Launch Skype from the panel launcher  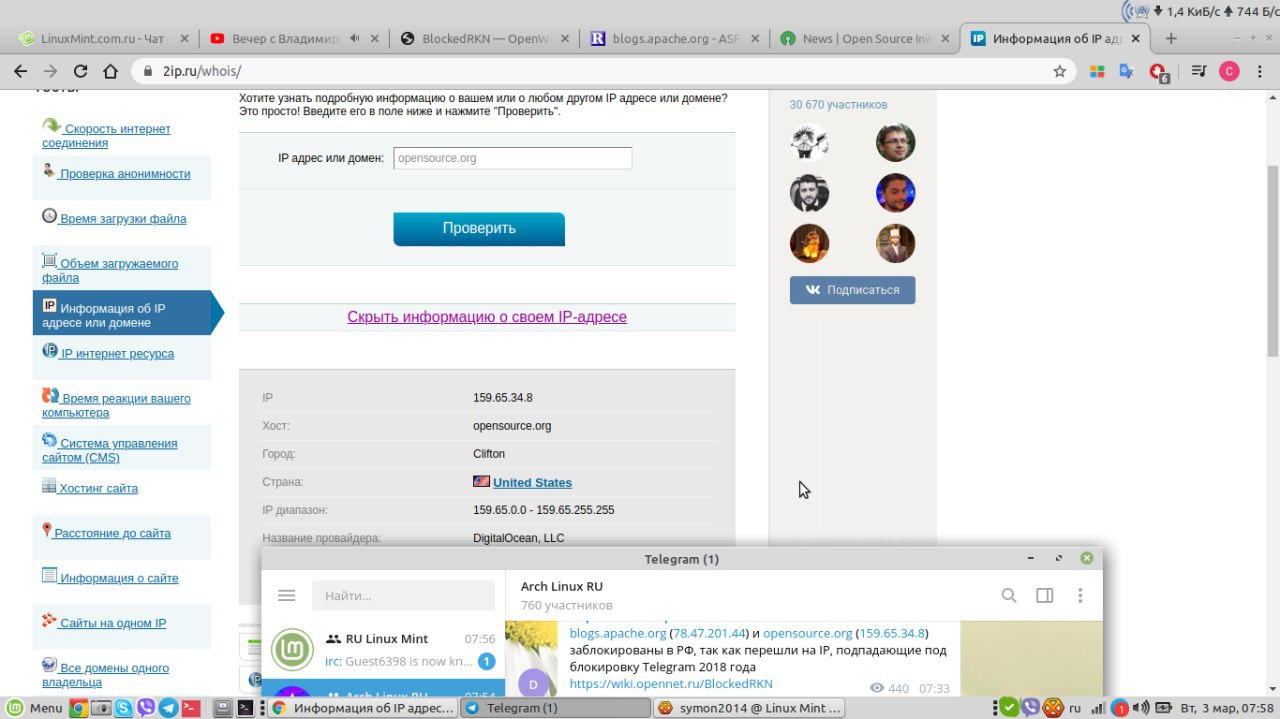(123, 708)
